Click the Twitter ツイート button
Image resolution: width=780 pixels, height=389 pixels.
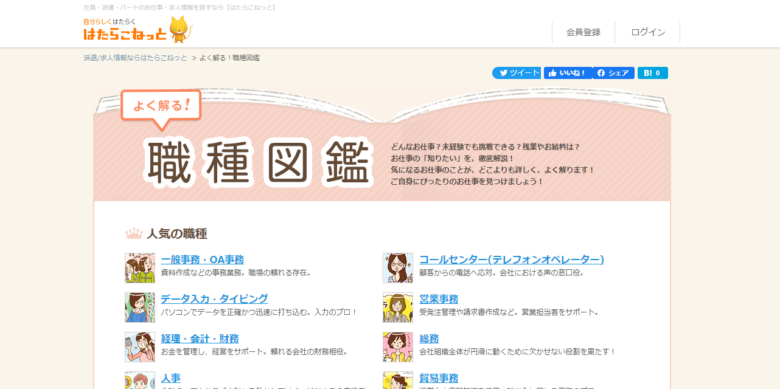[x=516, y=73]
